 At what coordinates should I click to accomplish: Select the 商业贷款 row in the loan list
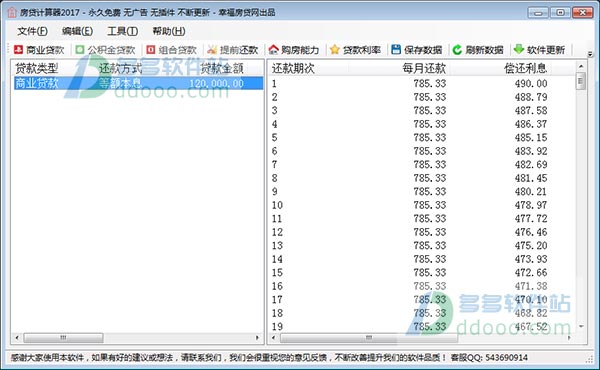tap(139, 83)
